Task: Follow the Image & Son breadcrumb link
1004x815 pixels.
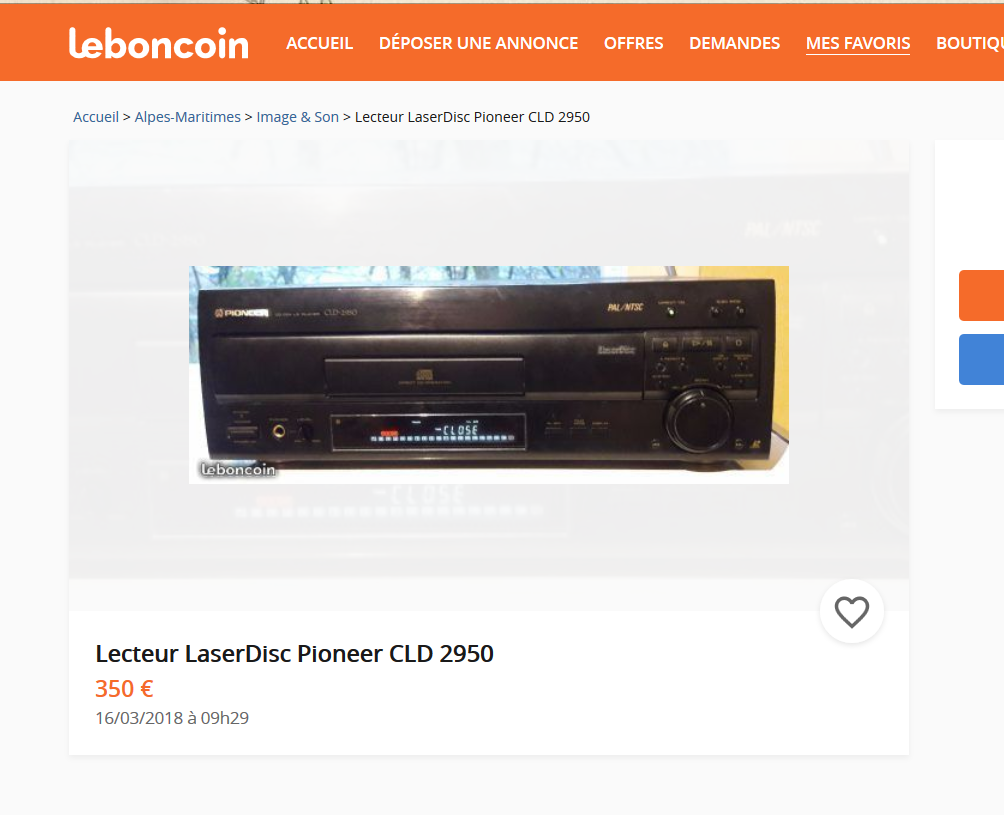Action: pos(298,117)
